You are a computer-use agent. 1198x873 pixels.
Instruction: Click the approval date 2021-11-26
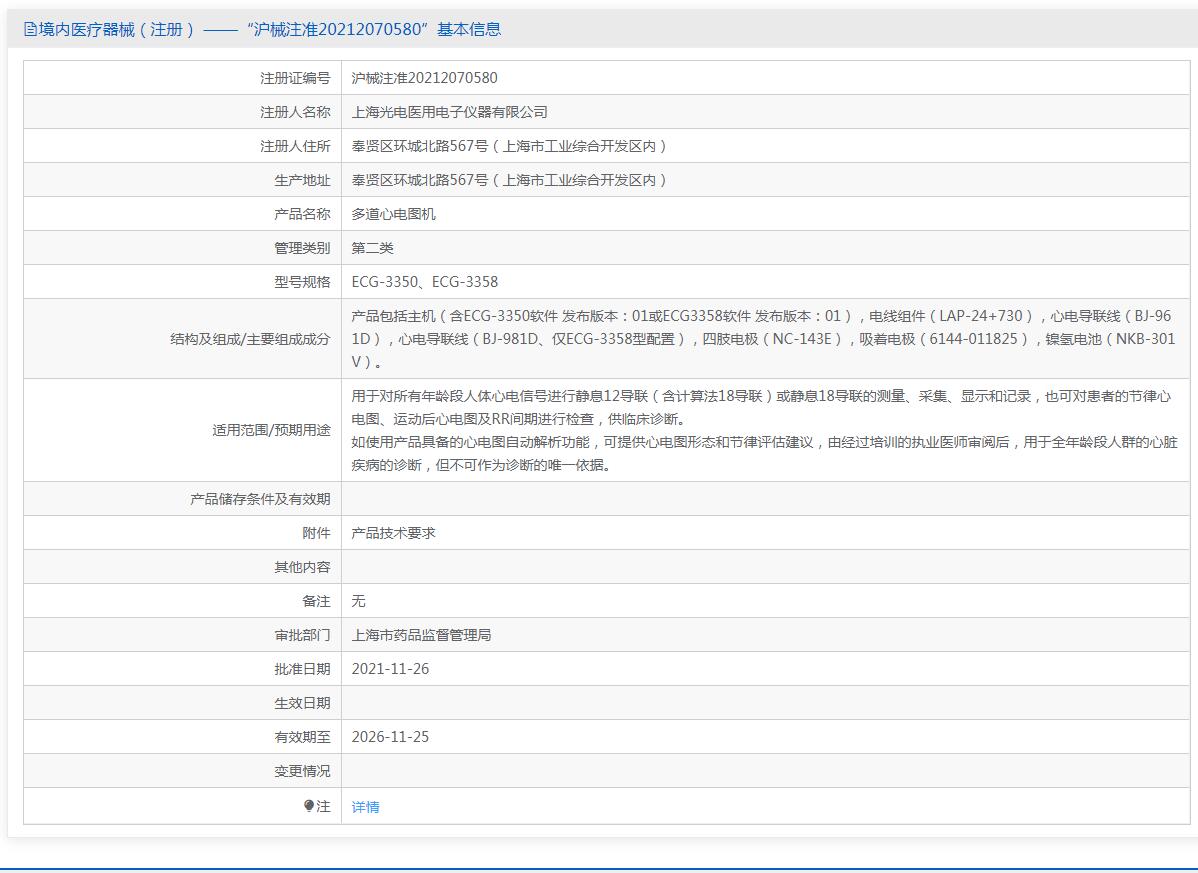[x=390, y=669]
